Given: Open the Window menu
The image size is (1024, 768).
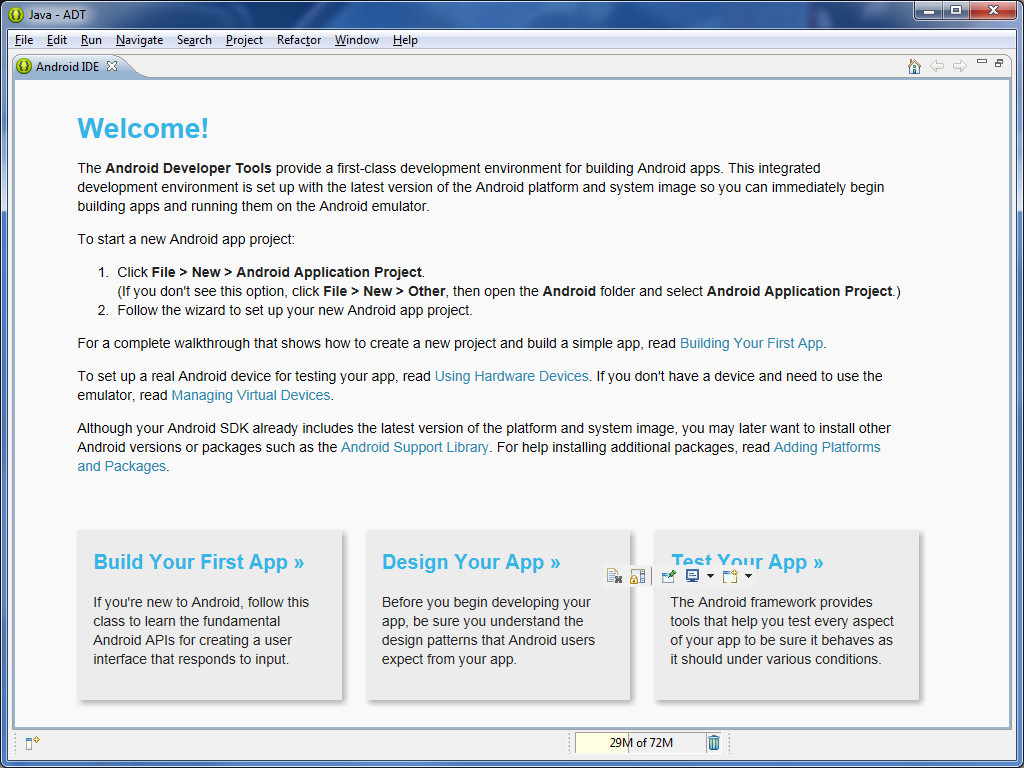Looking at the screenshot, I should click(357, 40).
